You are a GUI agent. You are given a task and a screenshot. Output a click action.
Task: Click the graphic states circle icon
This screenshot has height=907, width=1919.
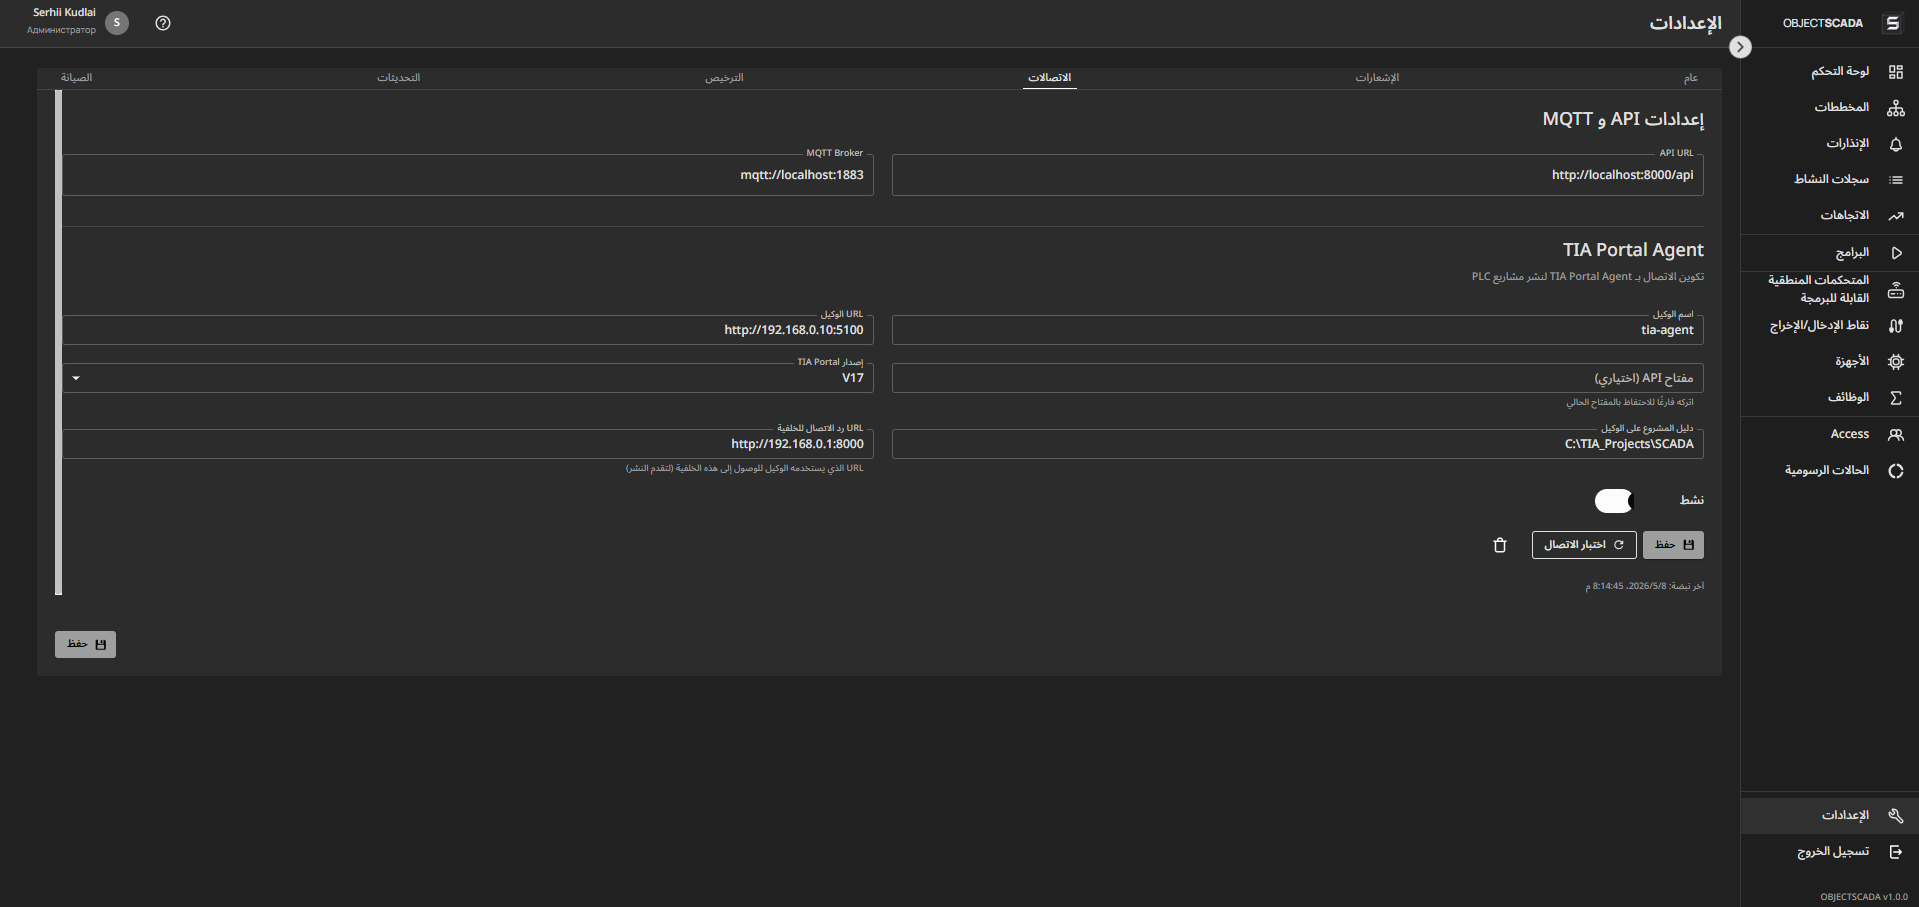(1895, 471)
